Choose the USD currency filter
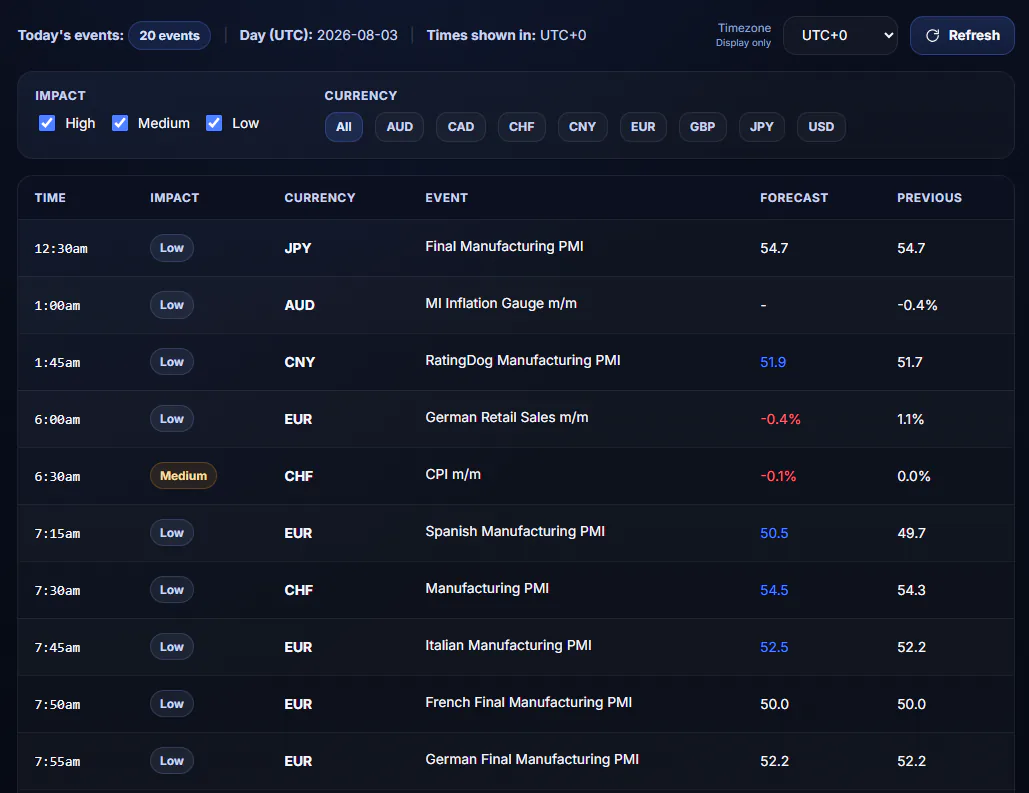The width and height of the screenshot is (1029, 793). click(x=821, y=127)
